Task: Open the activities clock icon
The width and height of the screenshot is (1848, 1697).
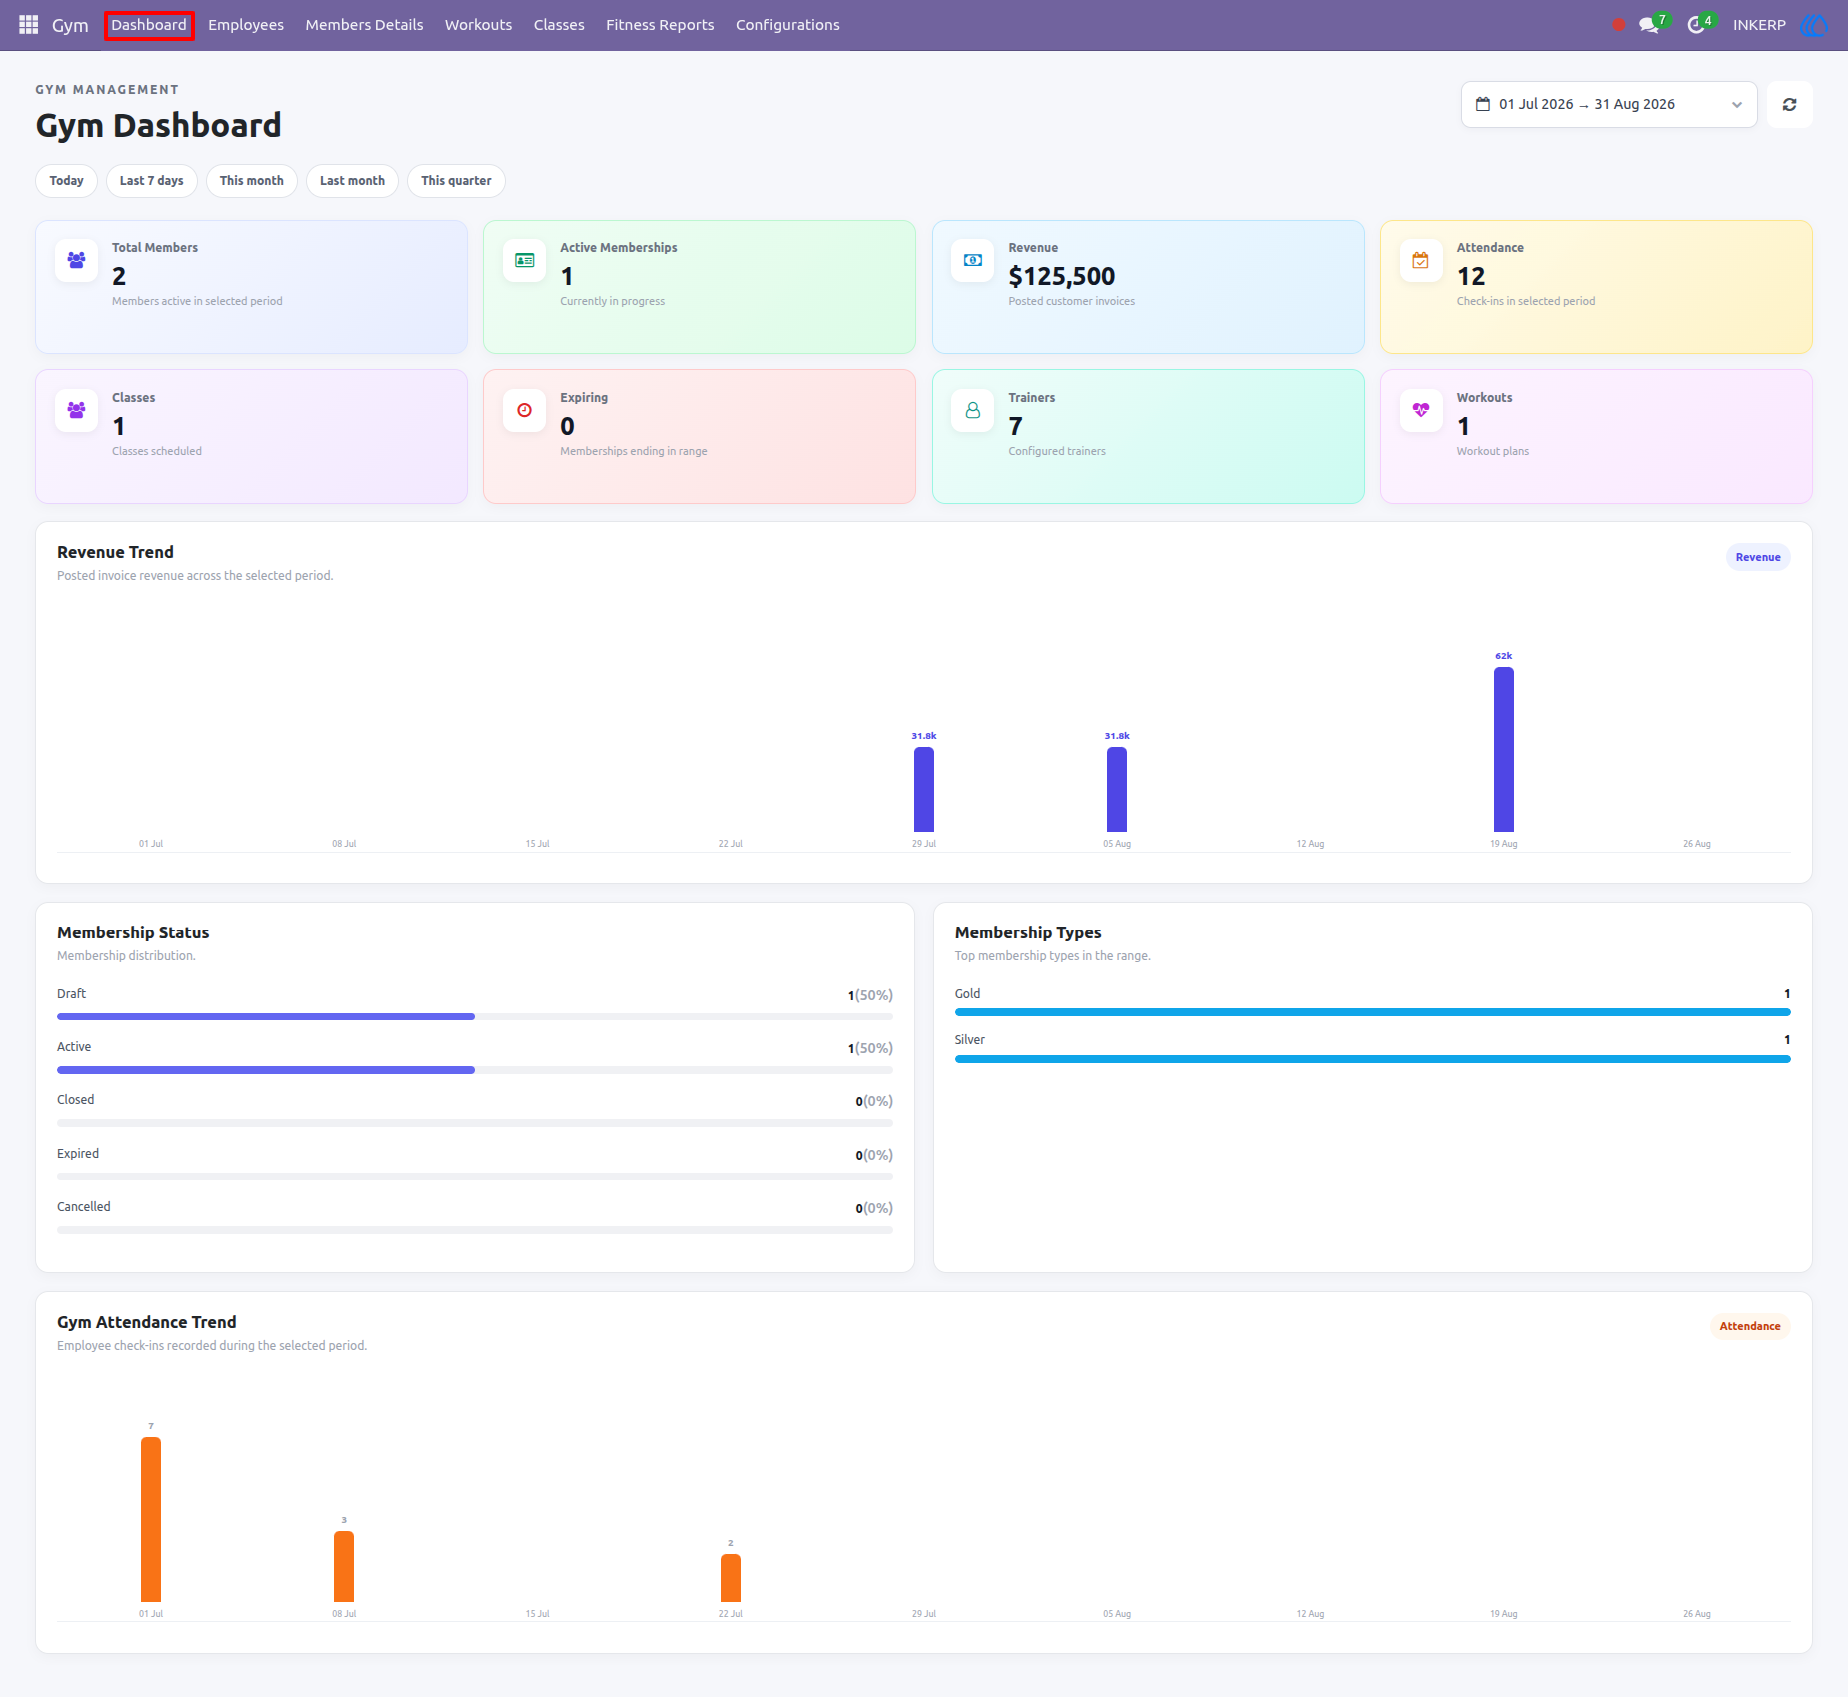Action: [x=1696, y=25]
